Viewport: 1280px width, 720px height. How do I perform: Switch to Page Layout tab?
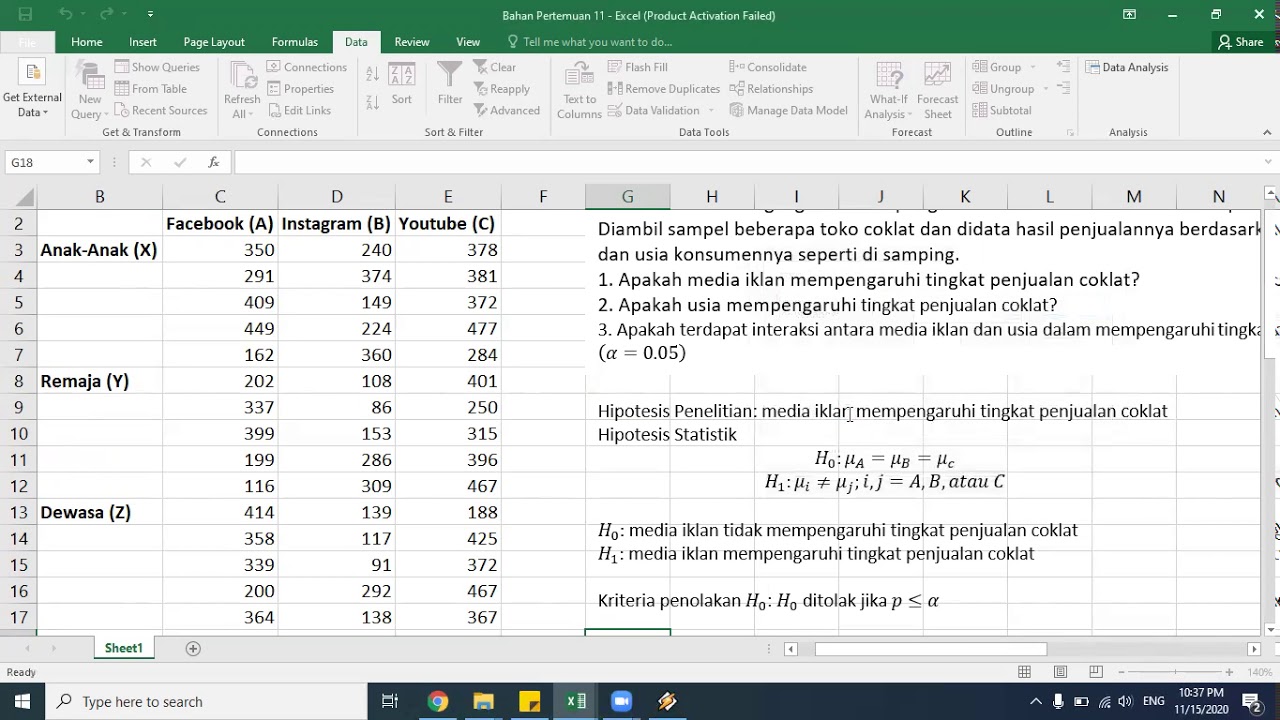[214, 42]
